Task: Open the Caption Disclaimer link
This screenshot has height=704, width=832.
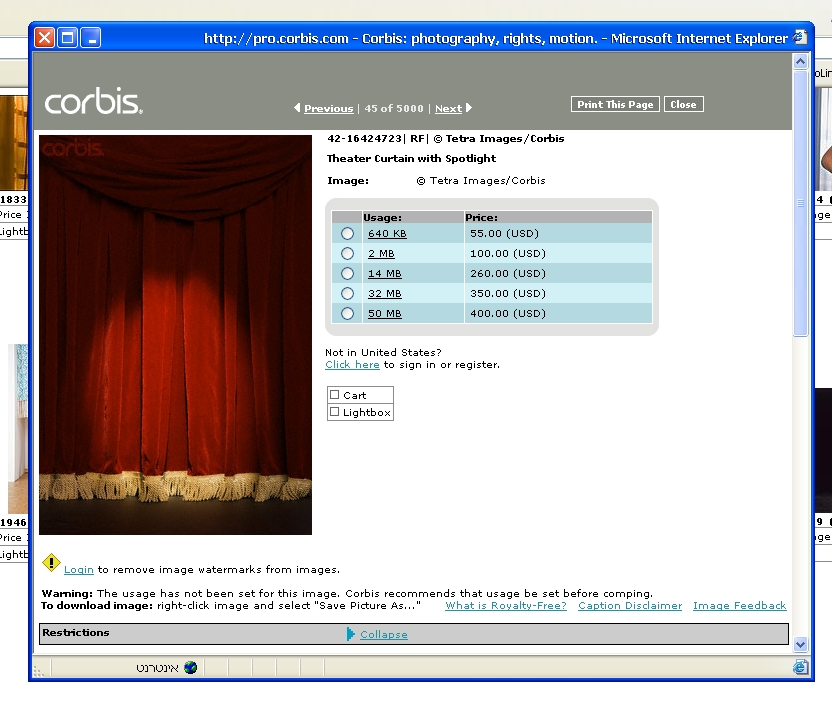Action: pos(630,605)
